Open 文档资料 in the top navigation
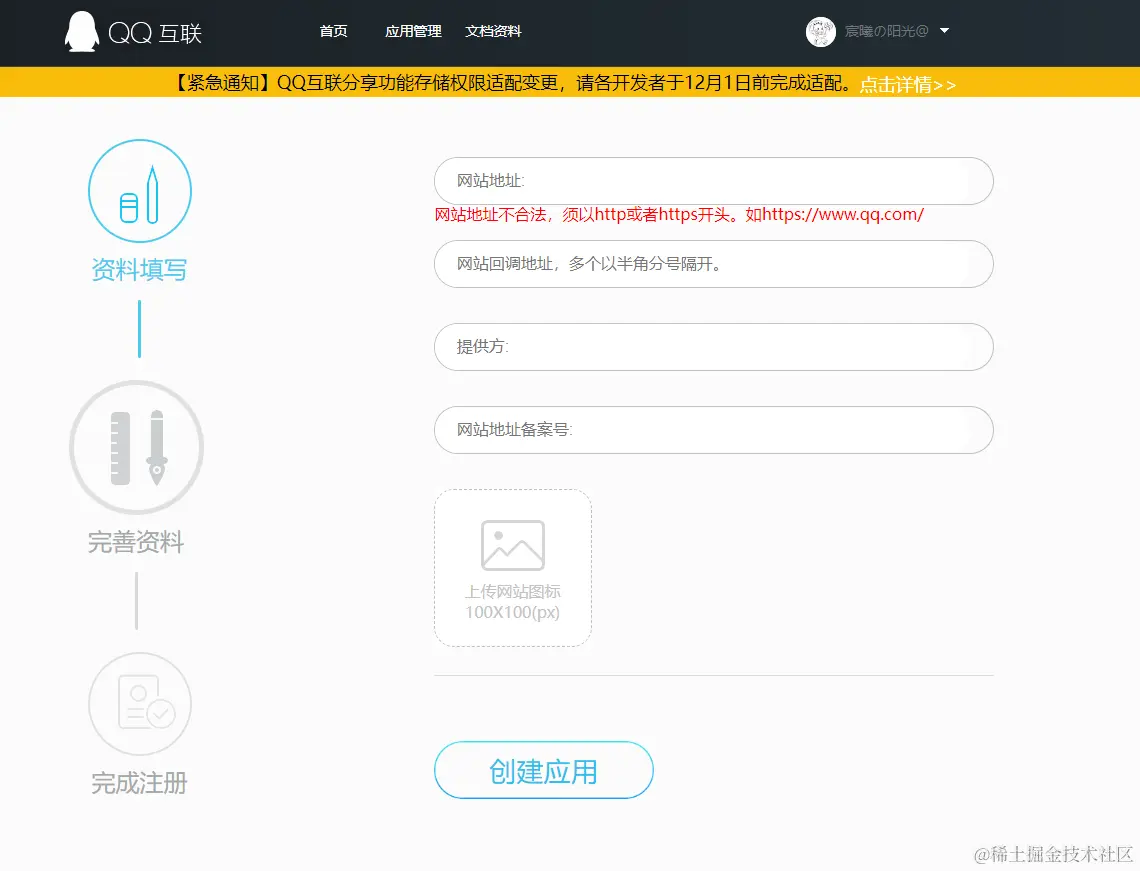This screenshot has width=1140, height=871. coord(493,31)
